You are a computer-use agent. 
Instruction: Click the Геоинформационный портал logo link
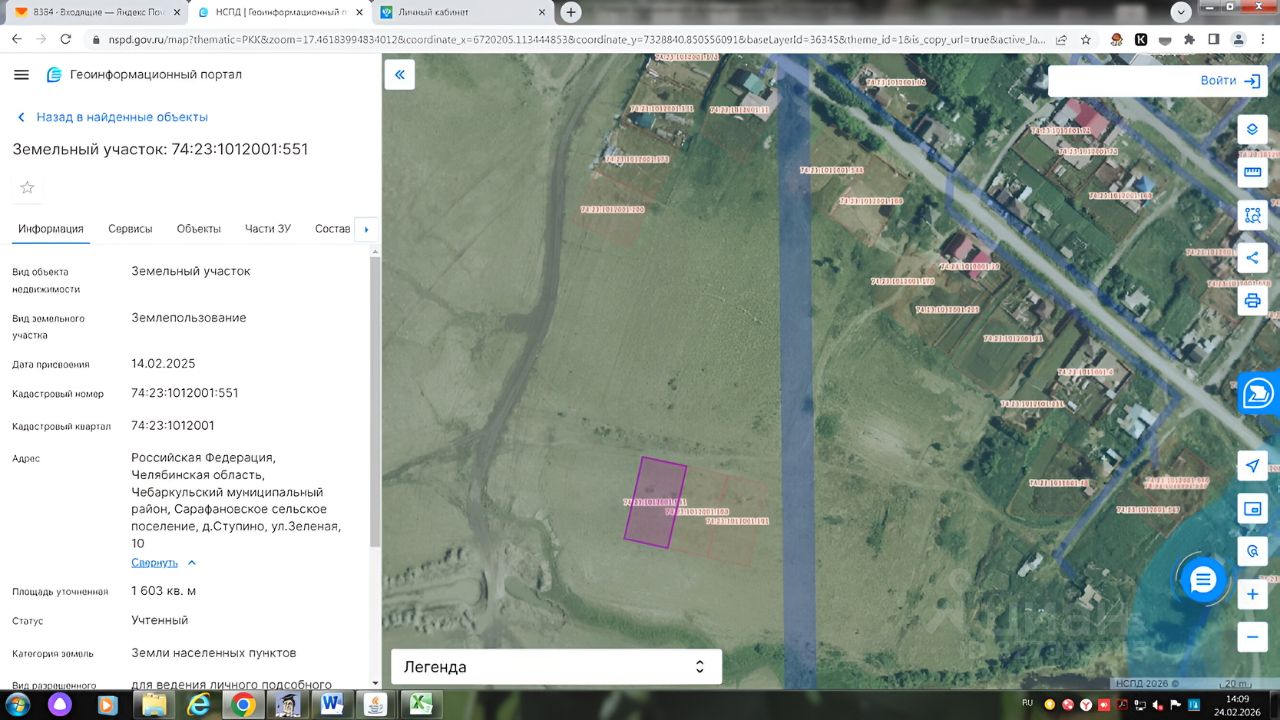(x=144, y=75)
